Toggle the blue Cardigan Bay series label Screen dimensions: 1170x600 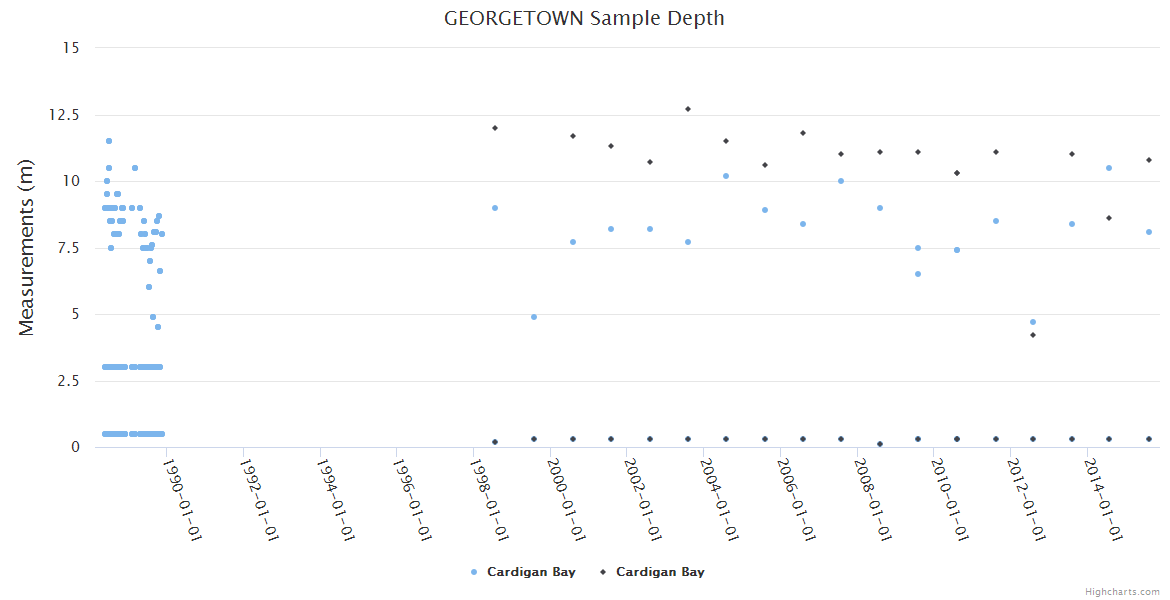tap(530, 572)
